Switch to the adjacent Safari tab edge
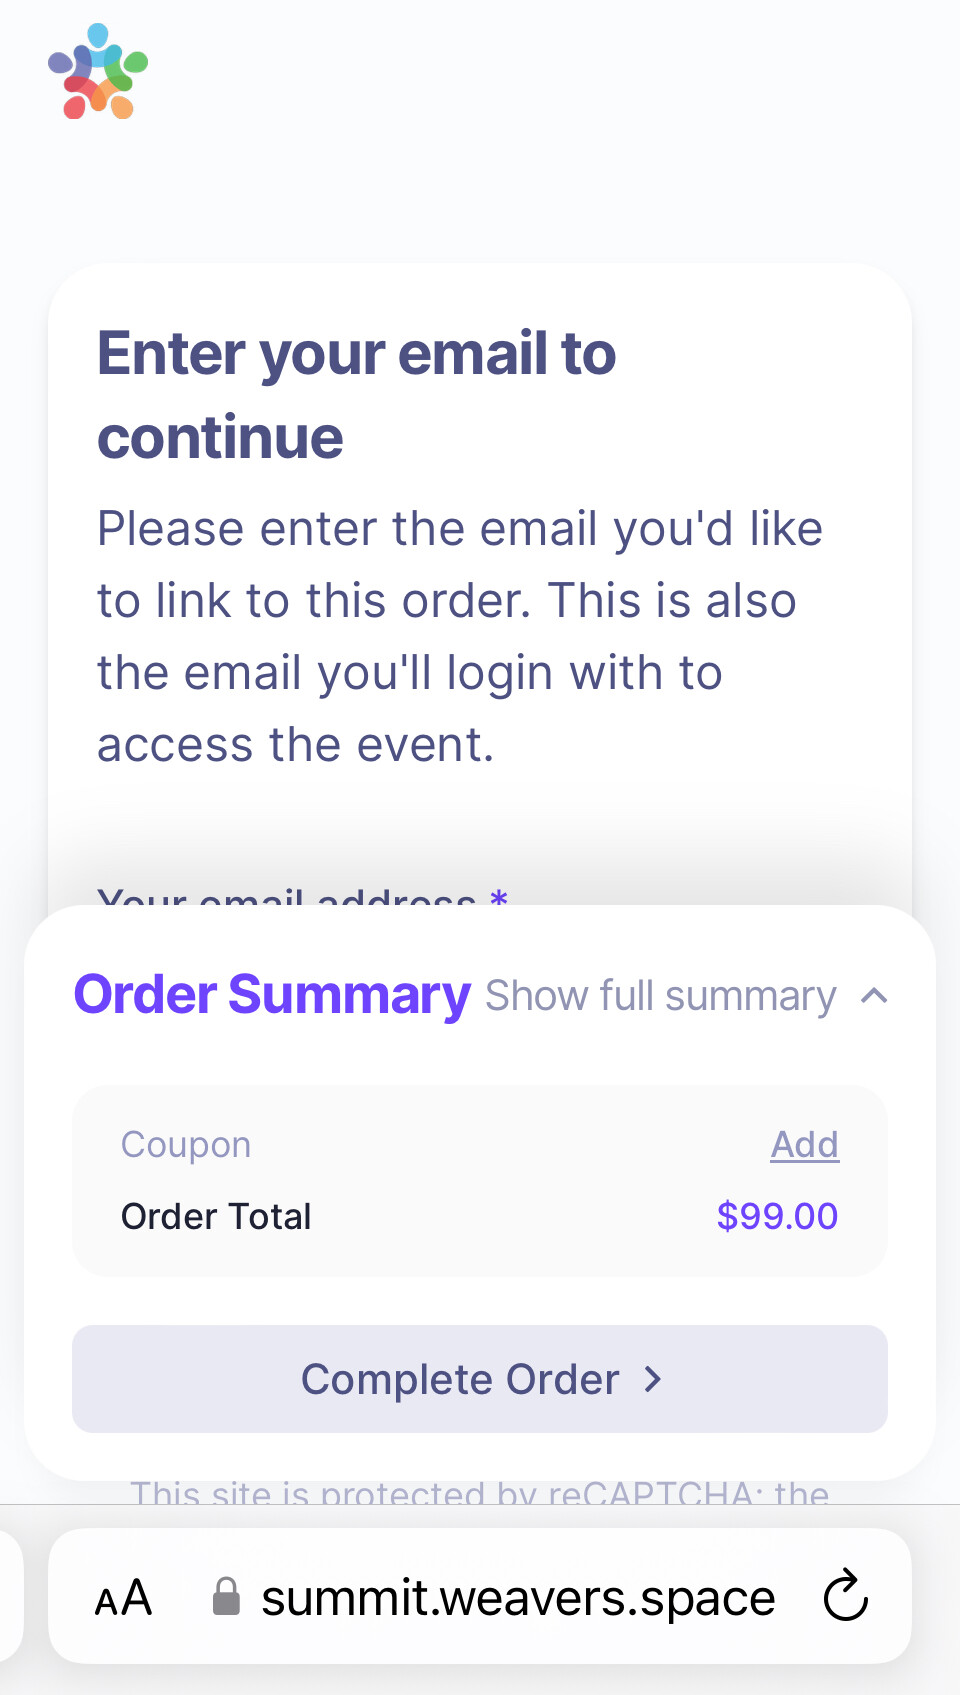 pos(10,1596)
